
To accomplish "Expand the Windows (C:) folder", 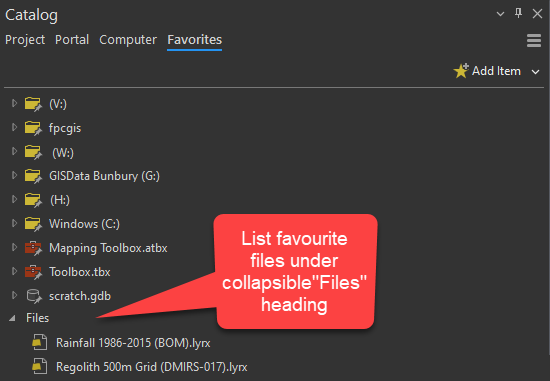I will coord(14,223).
